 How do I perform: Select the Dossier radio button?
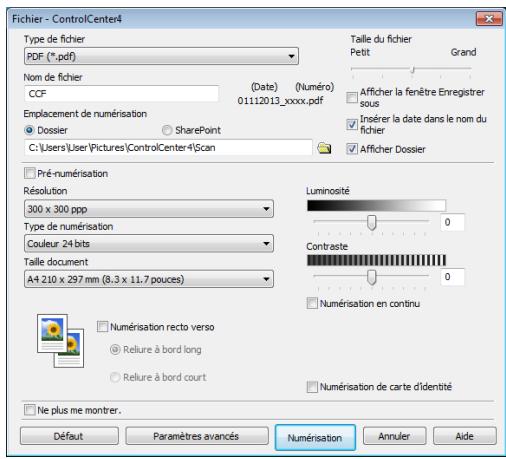[x=29, y=130]
